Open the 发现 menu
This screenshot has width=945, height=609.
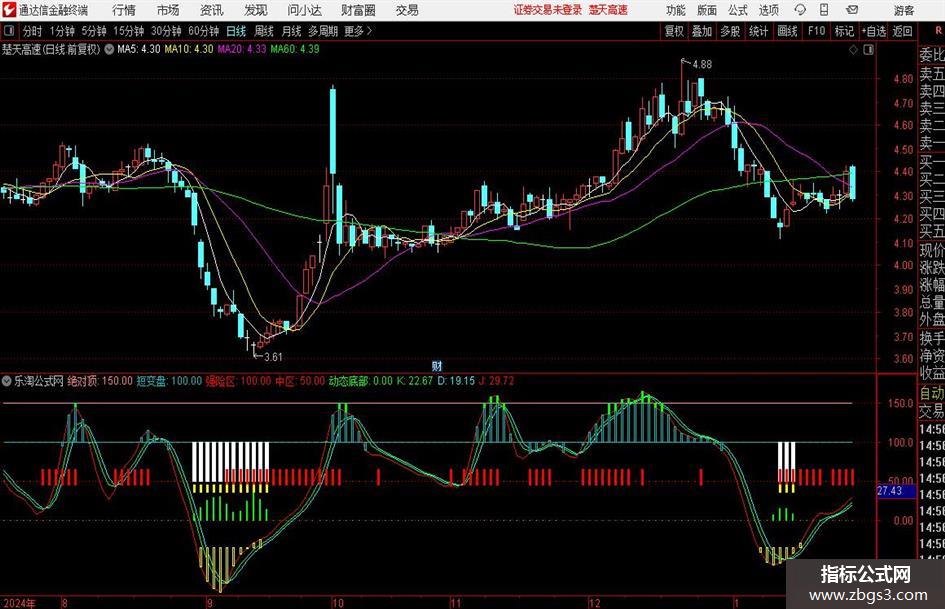coord(256,10)
